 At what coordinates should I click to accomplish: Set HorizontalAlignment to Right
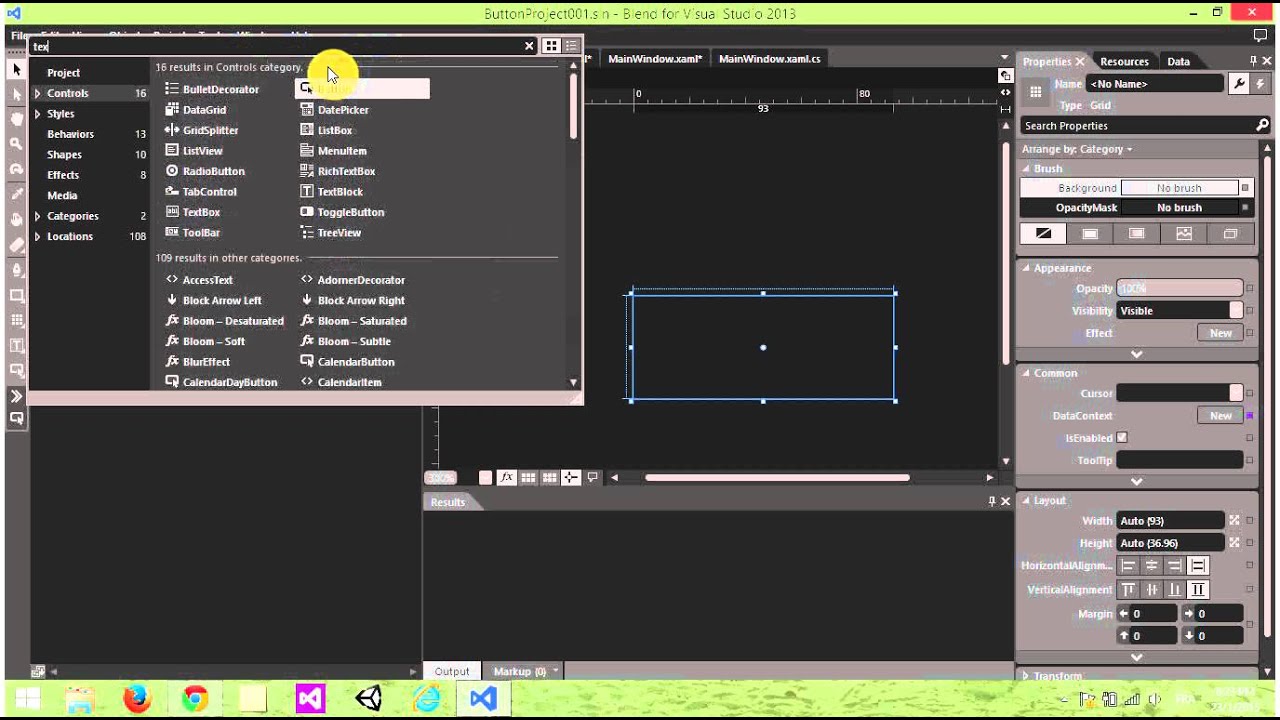tap(1174, 566)
